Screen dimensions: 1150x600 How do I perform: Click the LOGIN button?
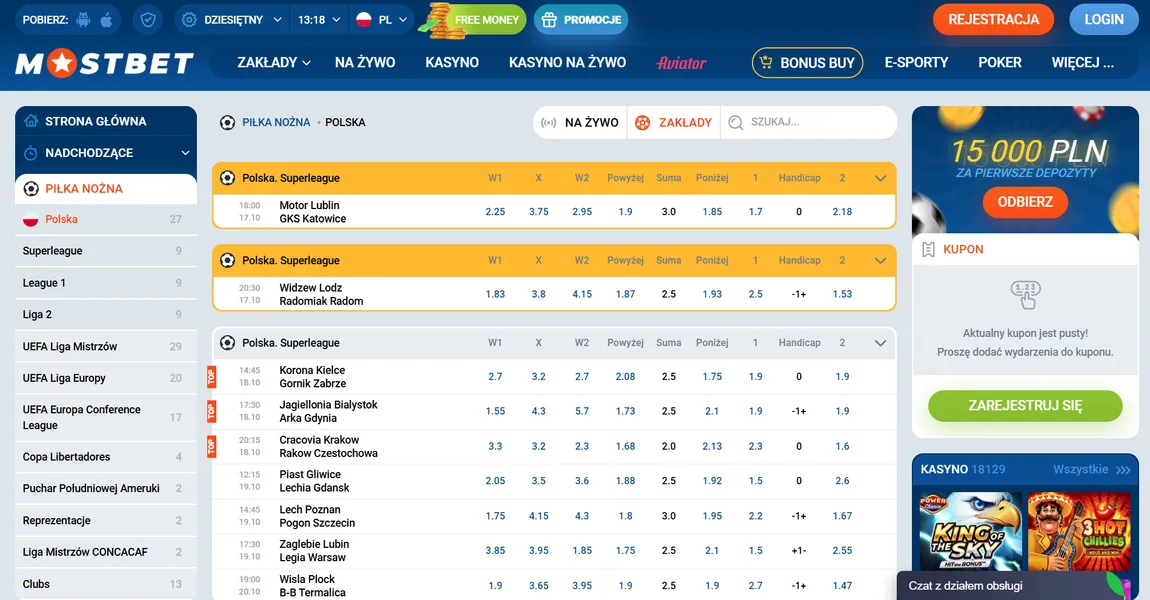click(x=1104, y=19)
